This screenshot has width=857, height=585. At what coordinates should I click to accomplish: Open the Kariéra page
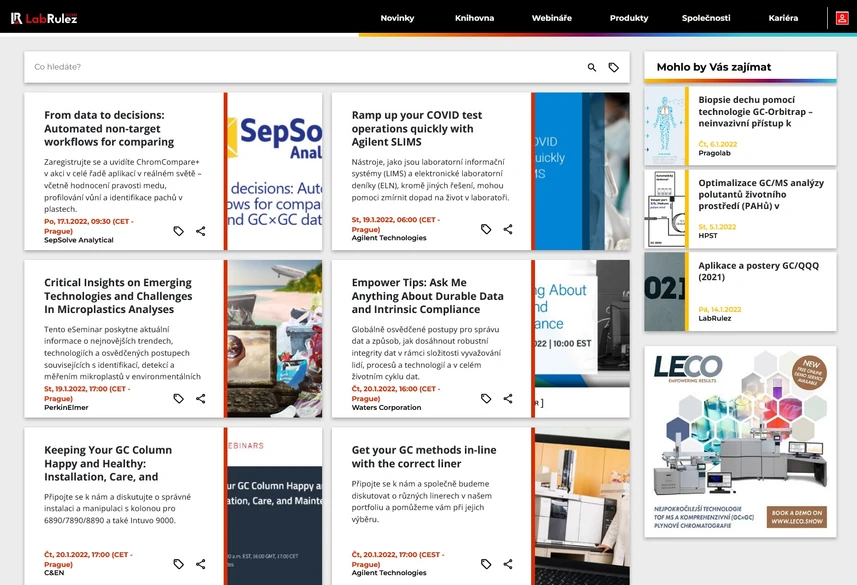click(783, 18)
